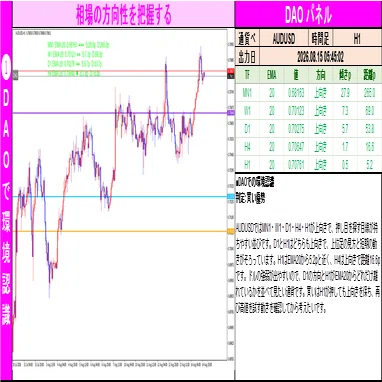Select the W1 row timeframe cell
Screen dimensions: 382x382
point(247,111)
